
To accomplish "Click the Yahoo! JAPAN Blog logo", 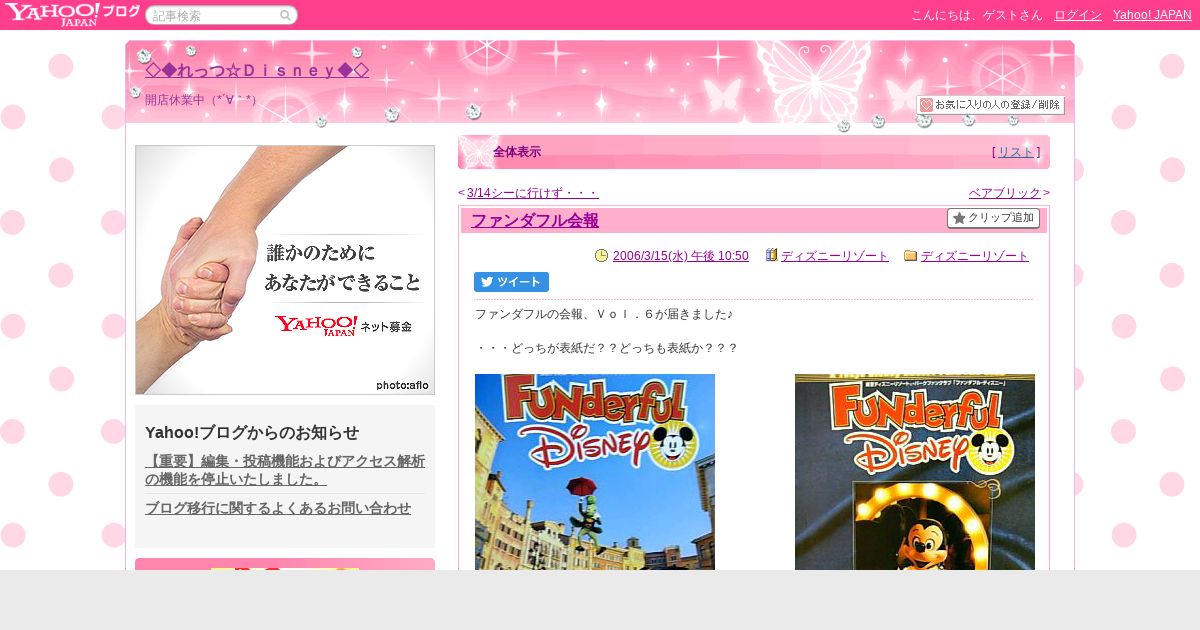I will click(72, 14).
